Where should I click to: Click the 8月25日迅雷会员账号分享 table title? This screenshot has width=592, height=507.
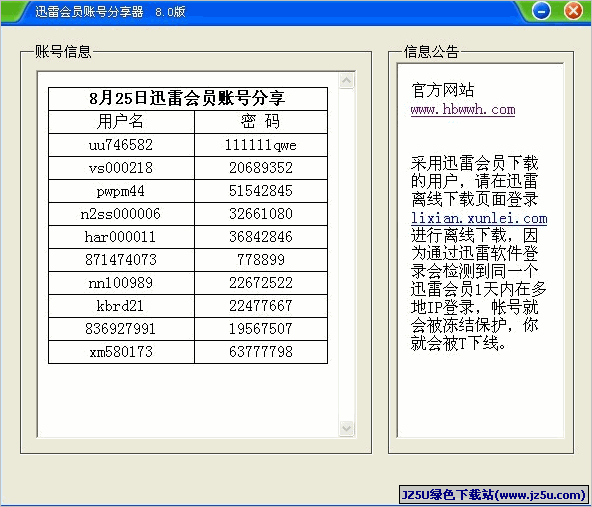coord(188,99)
